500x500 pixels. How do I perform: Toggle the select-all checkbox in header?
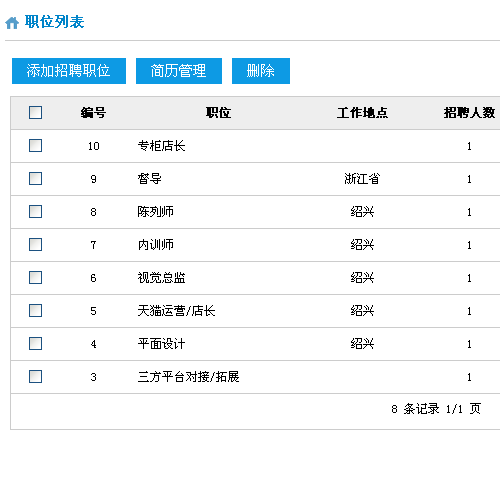(x=35, y=113)
